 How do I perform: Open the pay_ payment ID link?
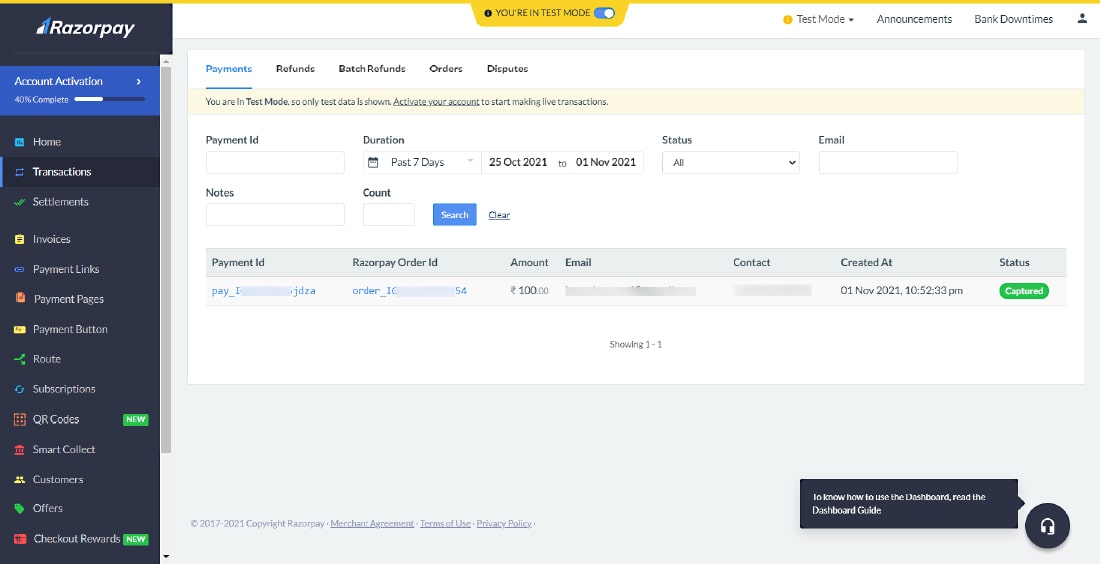pyautogui.click(x=264, y=291)
